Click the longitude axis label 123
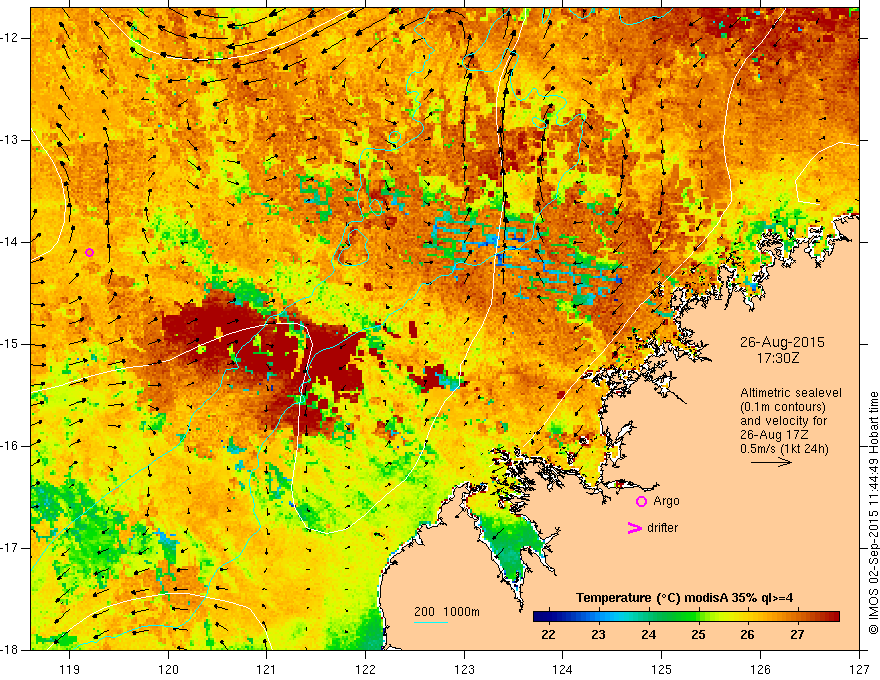The height and width of the screenshot is (680, 880). (464, 669)
